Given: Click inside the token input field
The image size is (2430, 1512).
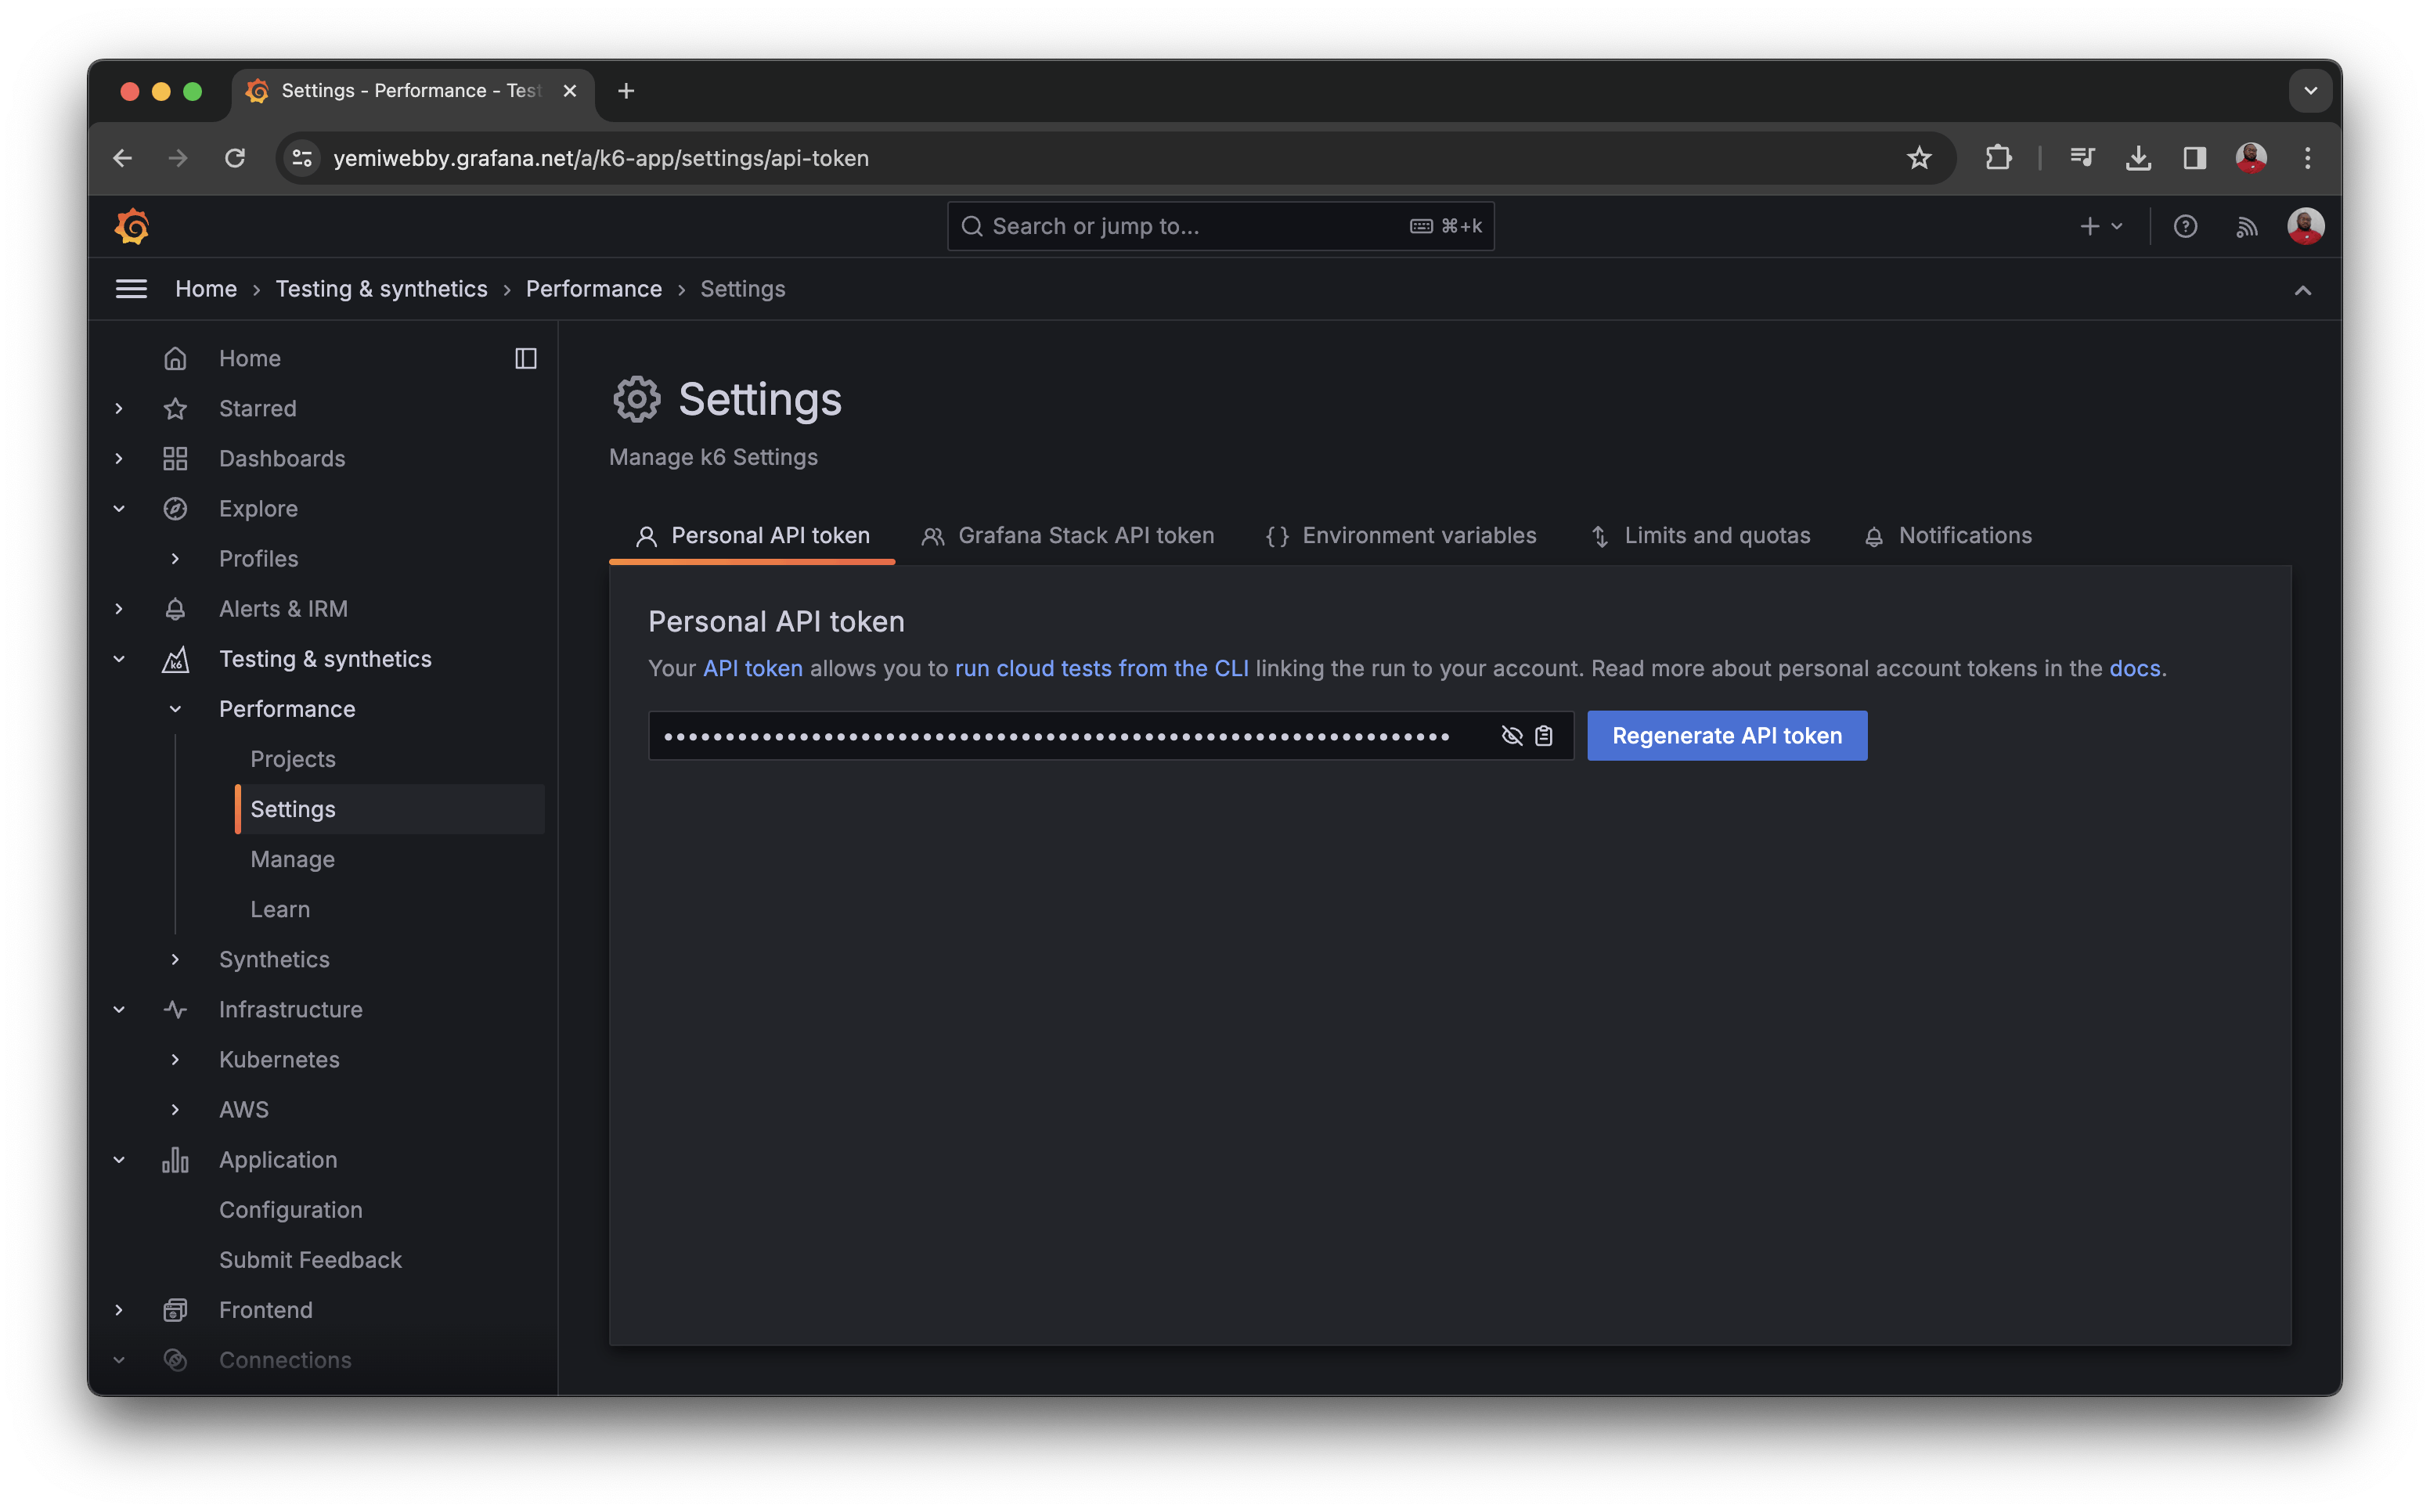Looking at the screenshot, I should point(1050,735).
